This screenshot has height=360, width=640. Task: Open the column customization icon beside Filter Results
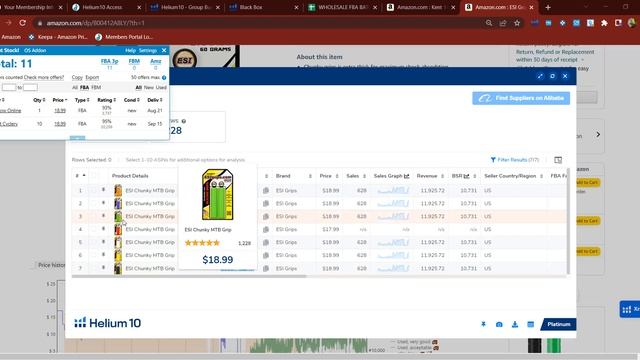tap(558, 160)
